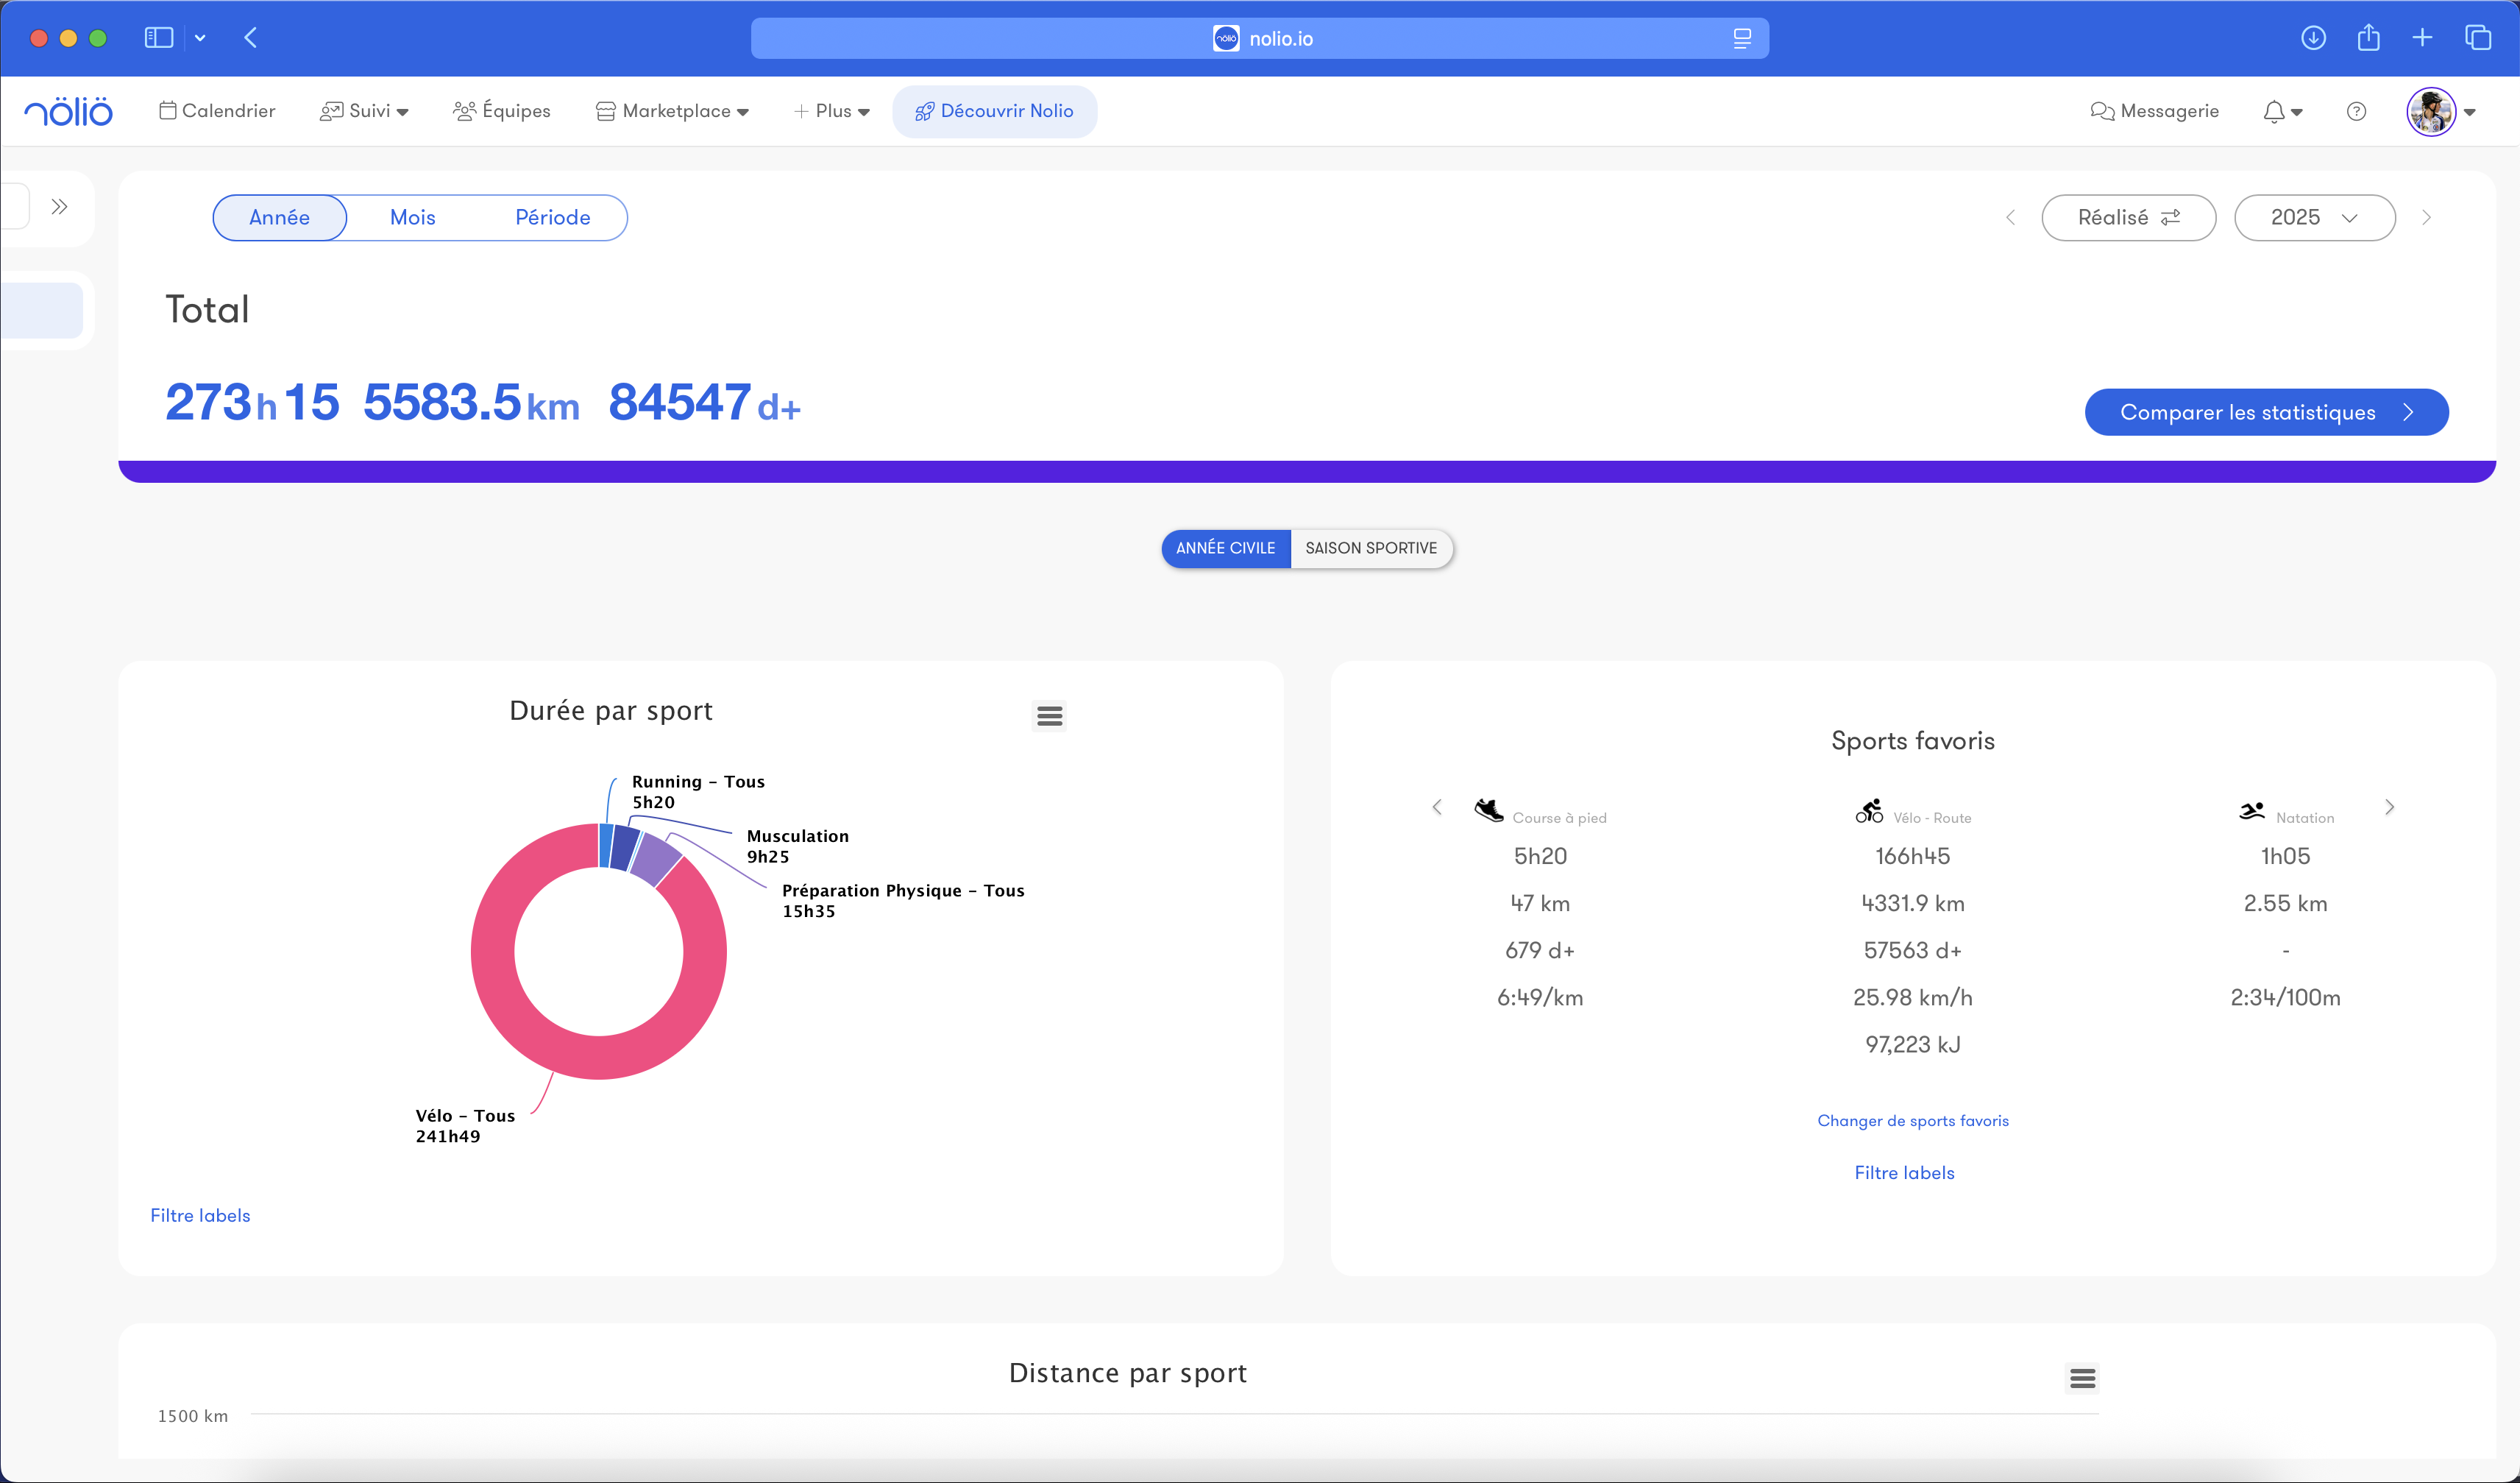The height and width of the screenshot is (1483, 2520).
Task: Open the Distance par sport hamburger menu
Action: pos(2082,1379)
